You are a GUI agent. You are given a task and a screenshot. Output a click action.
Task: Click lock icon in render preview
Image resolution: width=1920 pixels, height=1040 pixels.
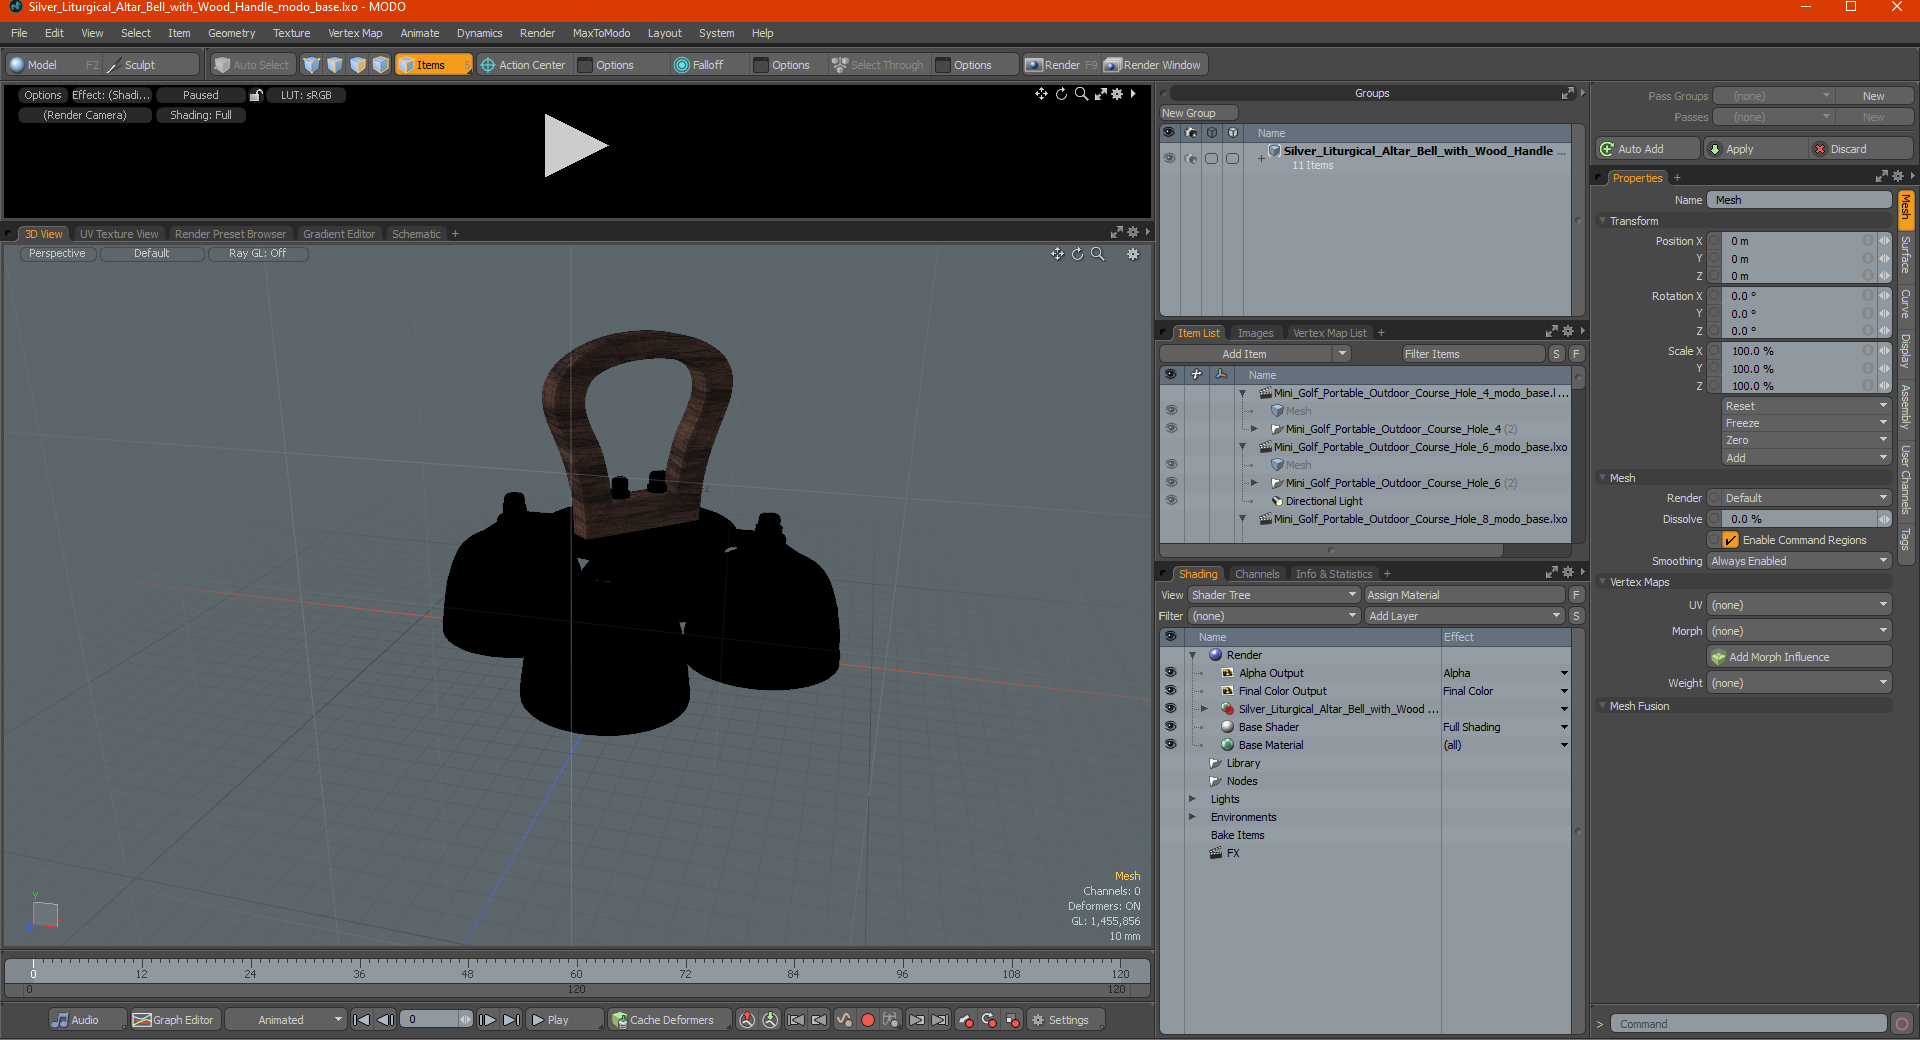tap(256, 95)
